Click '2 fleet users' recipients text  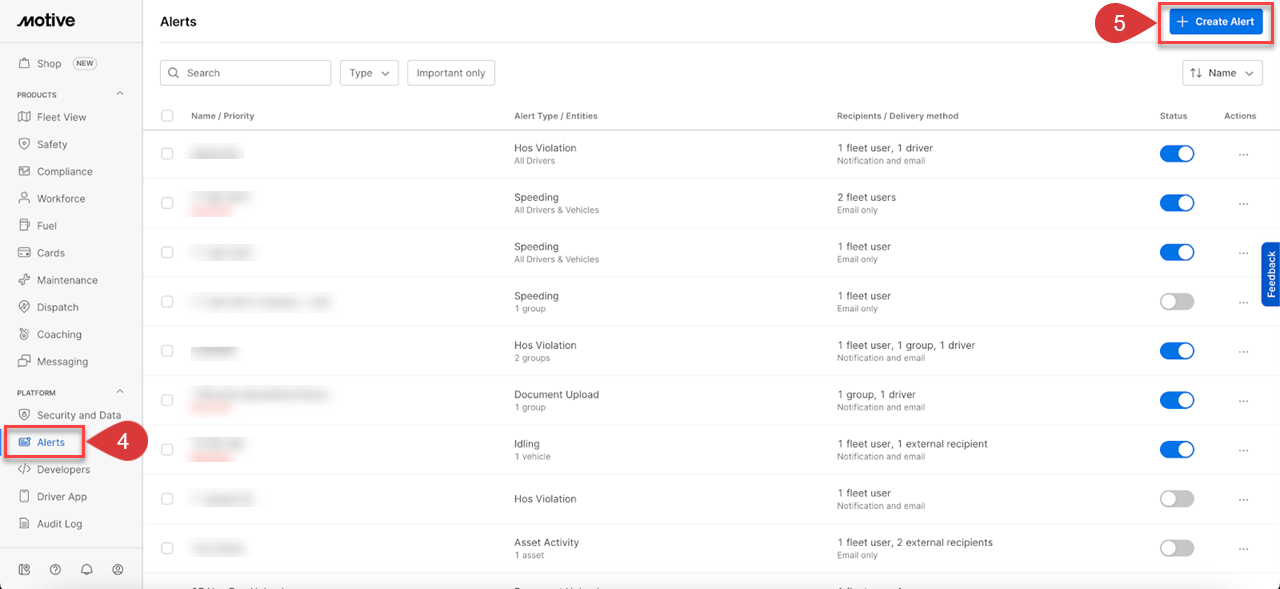click(867, 197)
